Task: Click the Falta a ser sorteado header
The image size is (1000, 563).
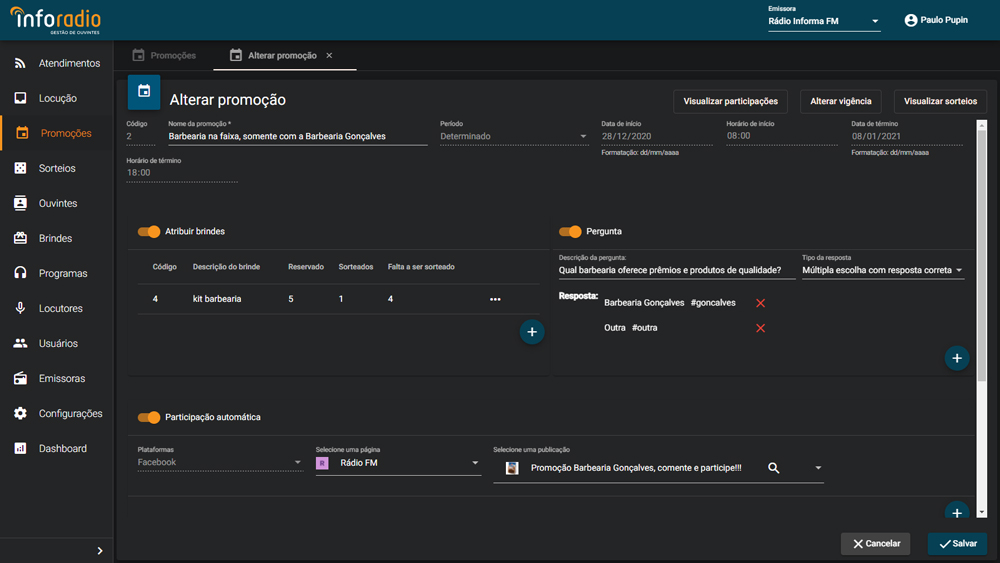Action: 421,267
